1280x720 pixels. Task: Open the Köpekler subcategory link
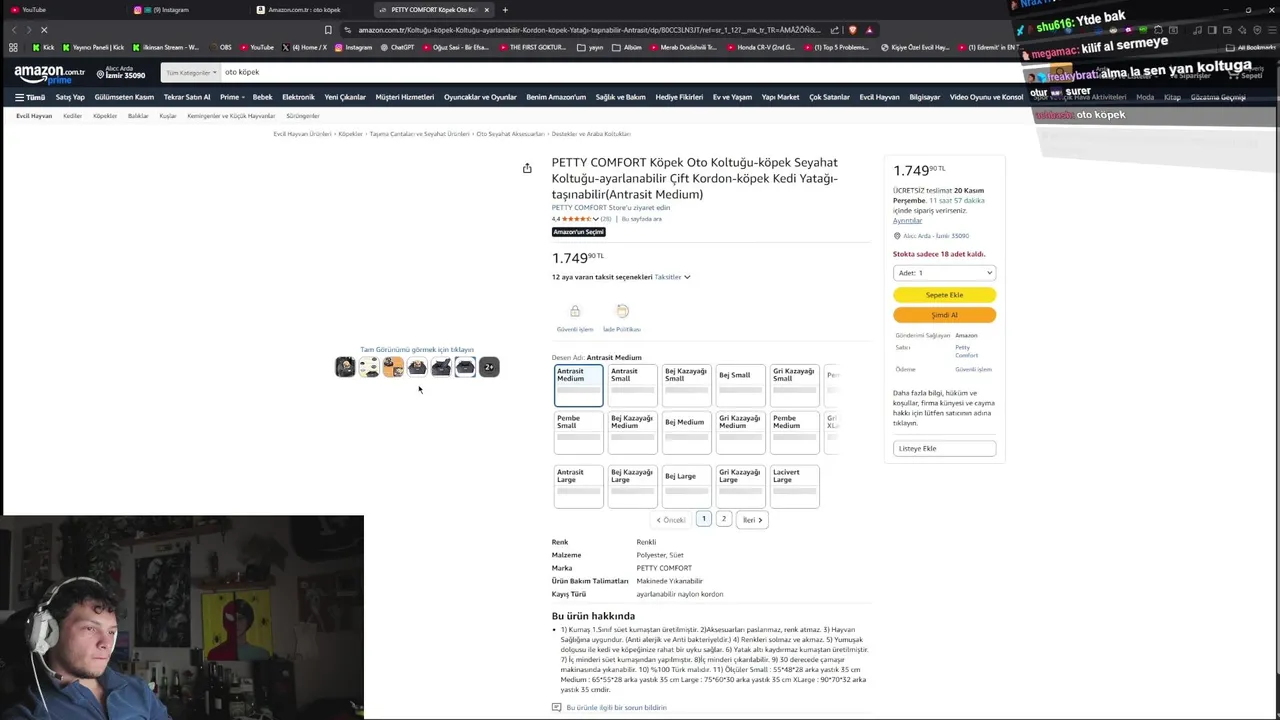click(105, 116)
